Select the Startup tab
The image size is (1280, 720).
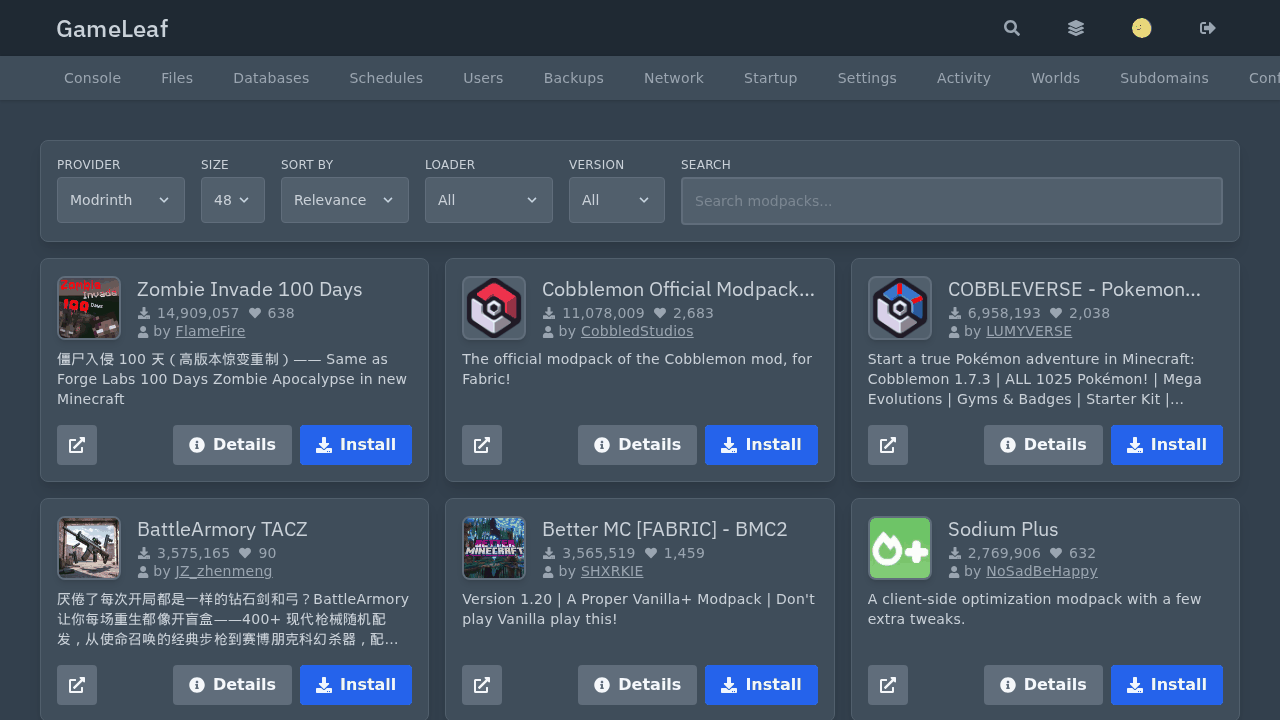[771, 78]
